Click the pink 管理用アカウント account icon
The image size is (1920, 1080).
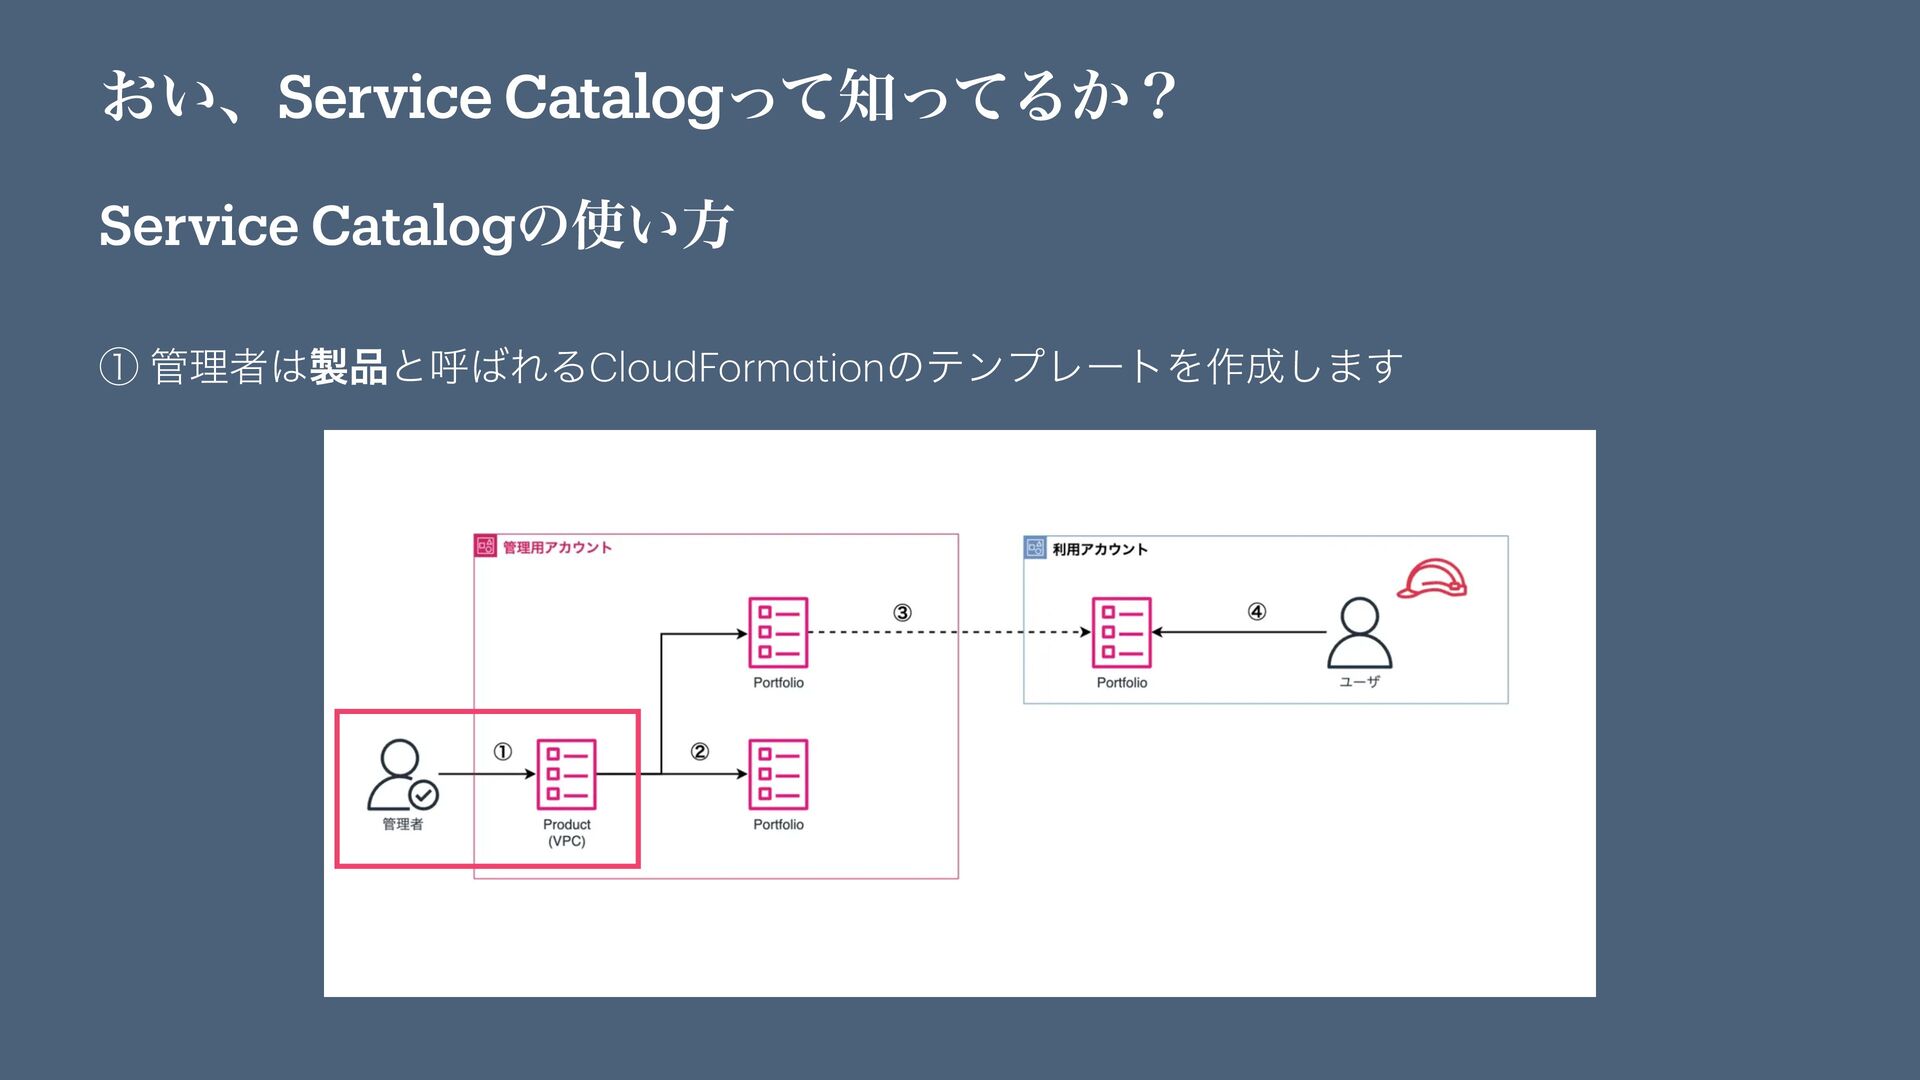(485, 546)
